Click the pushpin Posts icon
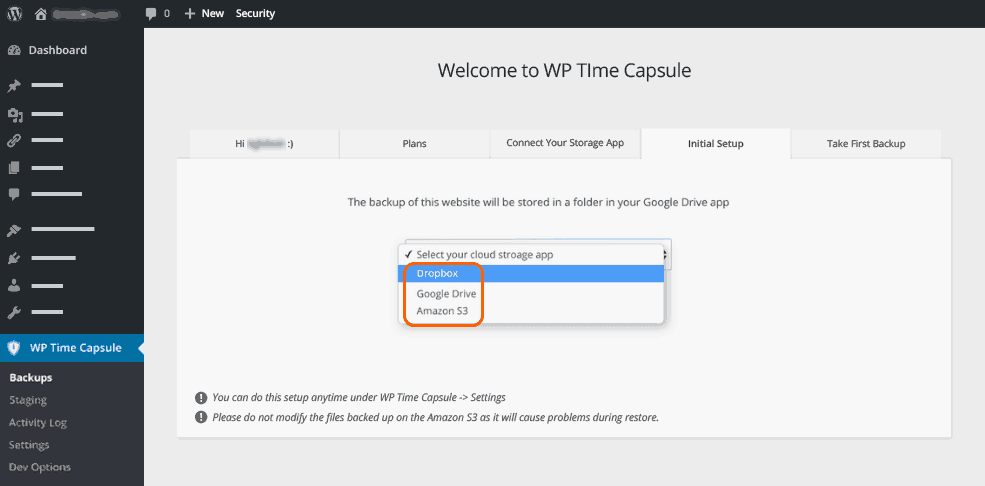 coord(14,86)
